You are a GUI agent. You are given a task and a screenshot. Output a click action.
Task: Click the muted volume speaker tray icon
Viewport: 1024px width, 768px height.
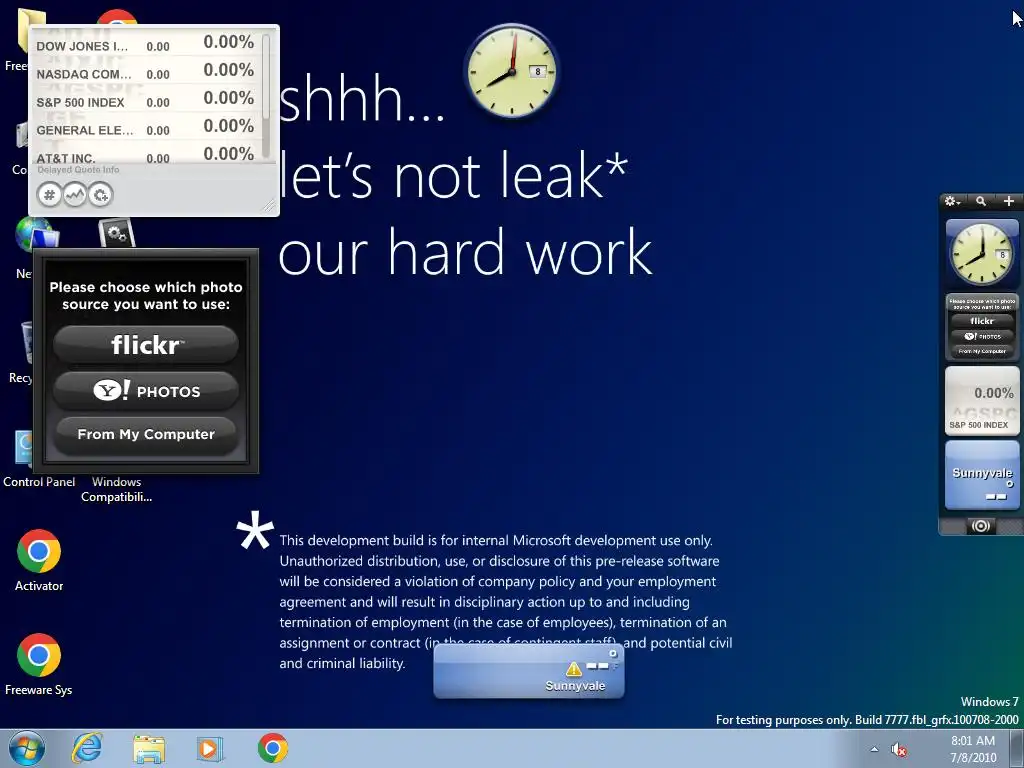point(899,750)
